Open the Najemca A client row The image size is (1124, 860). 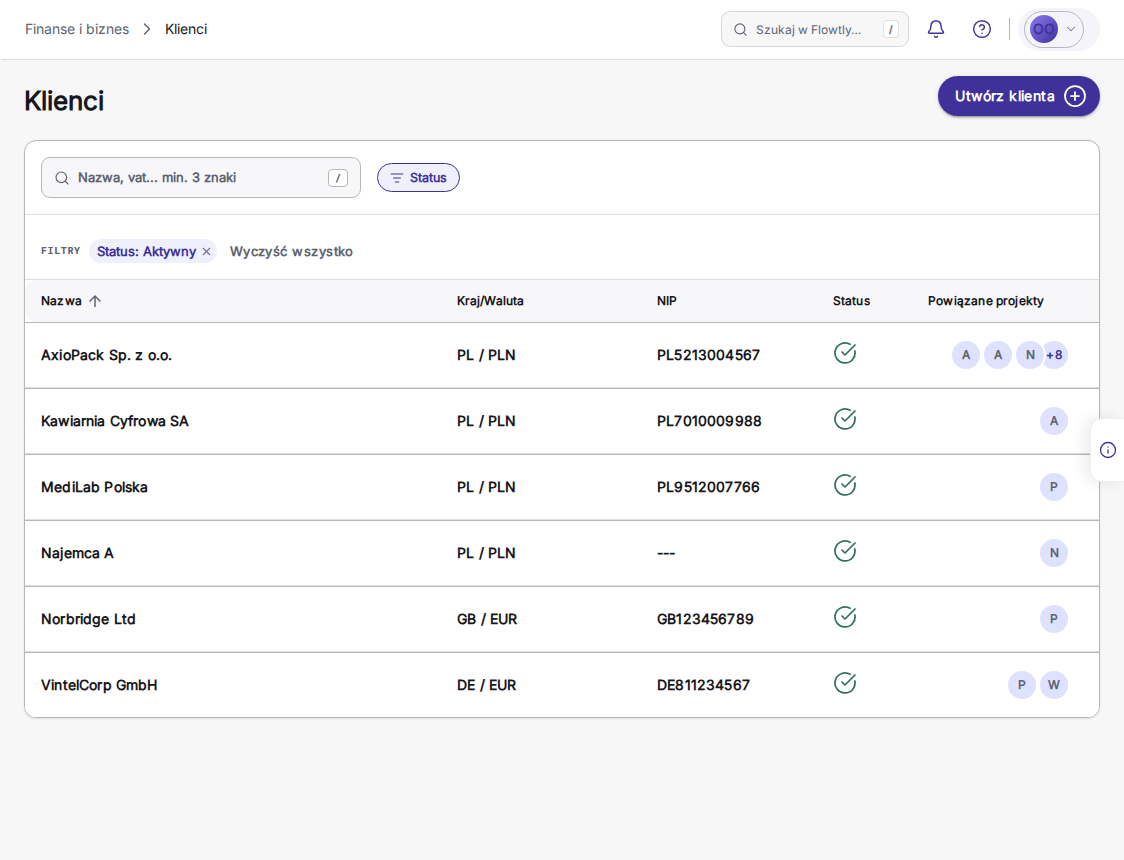[x=562, y=553]
